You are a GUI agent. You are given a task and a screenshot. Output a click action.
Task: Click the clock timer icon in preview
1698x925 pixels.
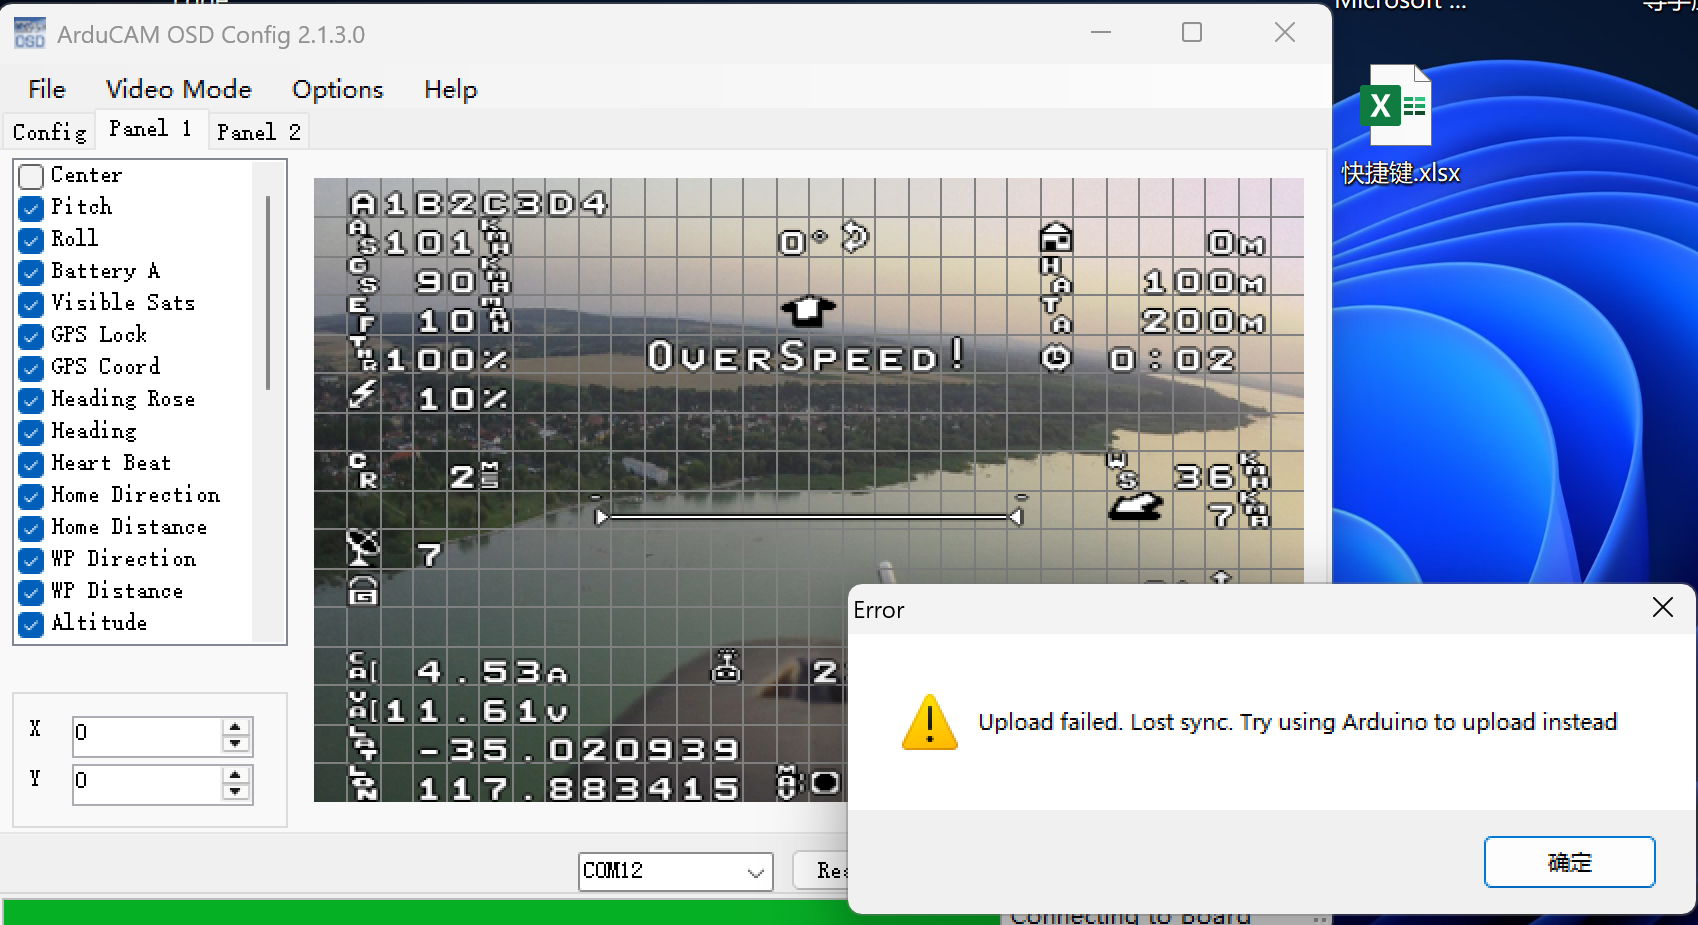pyautogui.click(x=1056, y=358)
